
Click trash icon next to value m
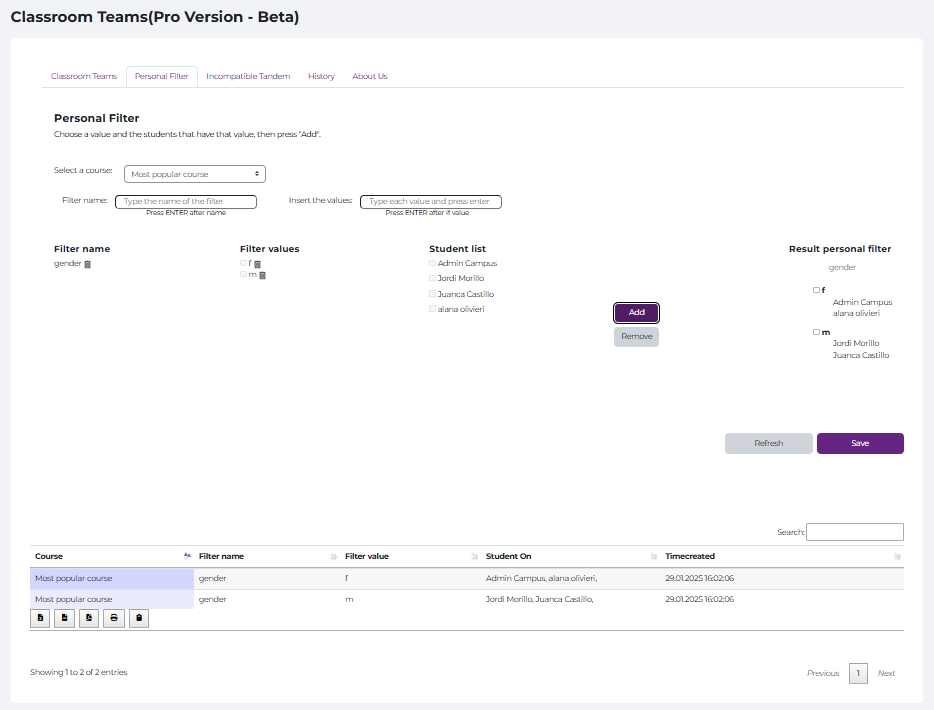click(x=262, y=275)
